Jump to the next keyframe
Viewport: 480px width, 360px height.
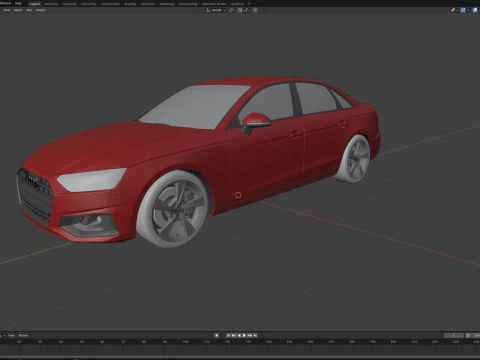click(250, 335)
